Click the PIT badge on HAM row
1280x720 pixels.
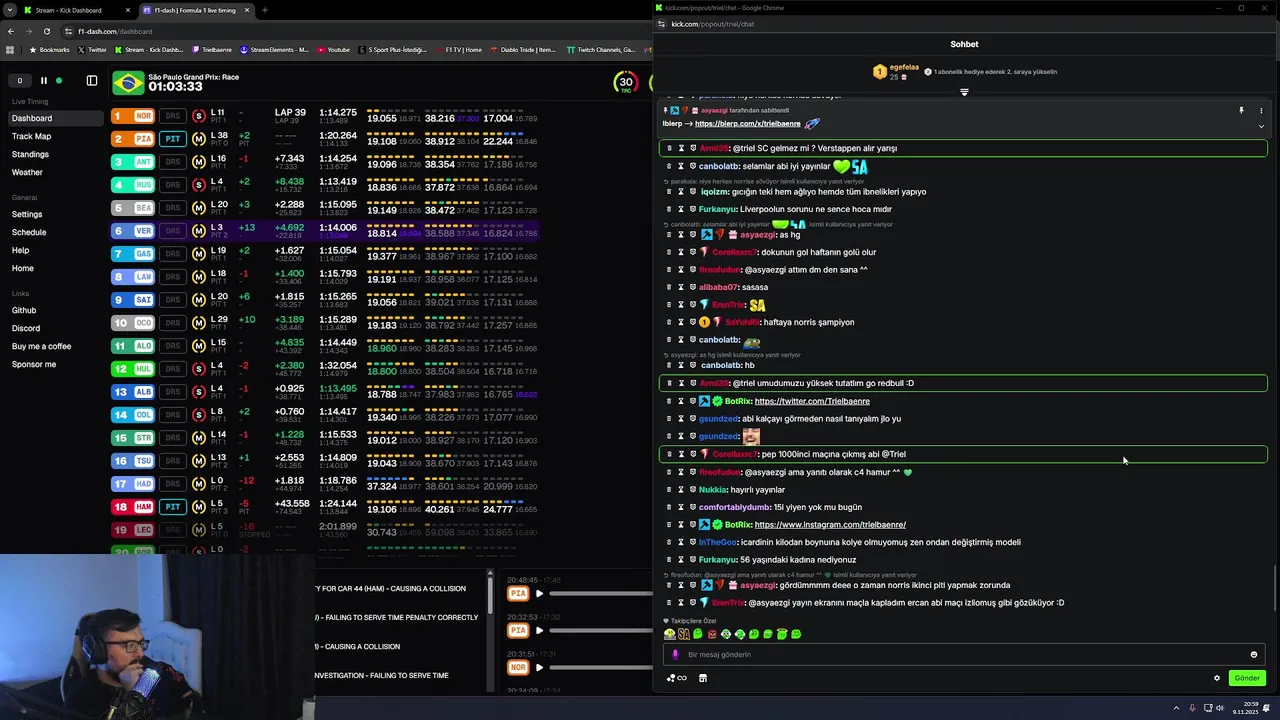[x=173, y=507]
